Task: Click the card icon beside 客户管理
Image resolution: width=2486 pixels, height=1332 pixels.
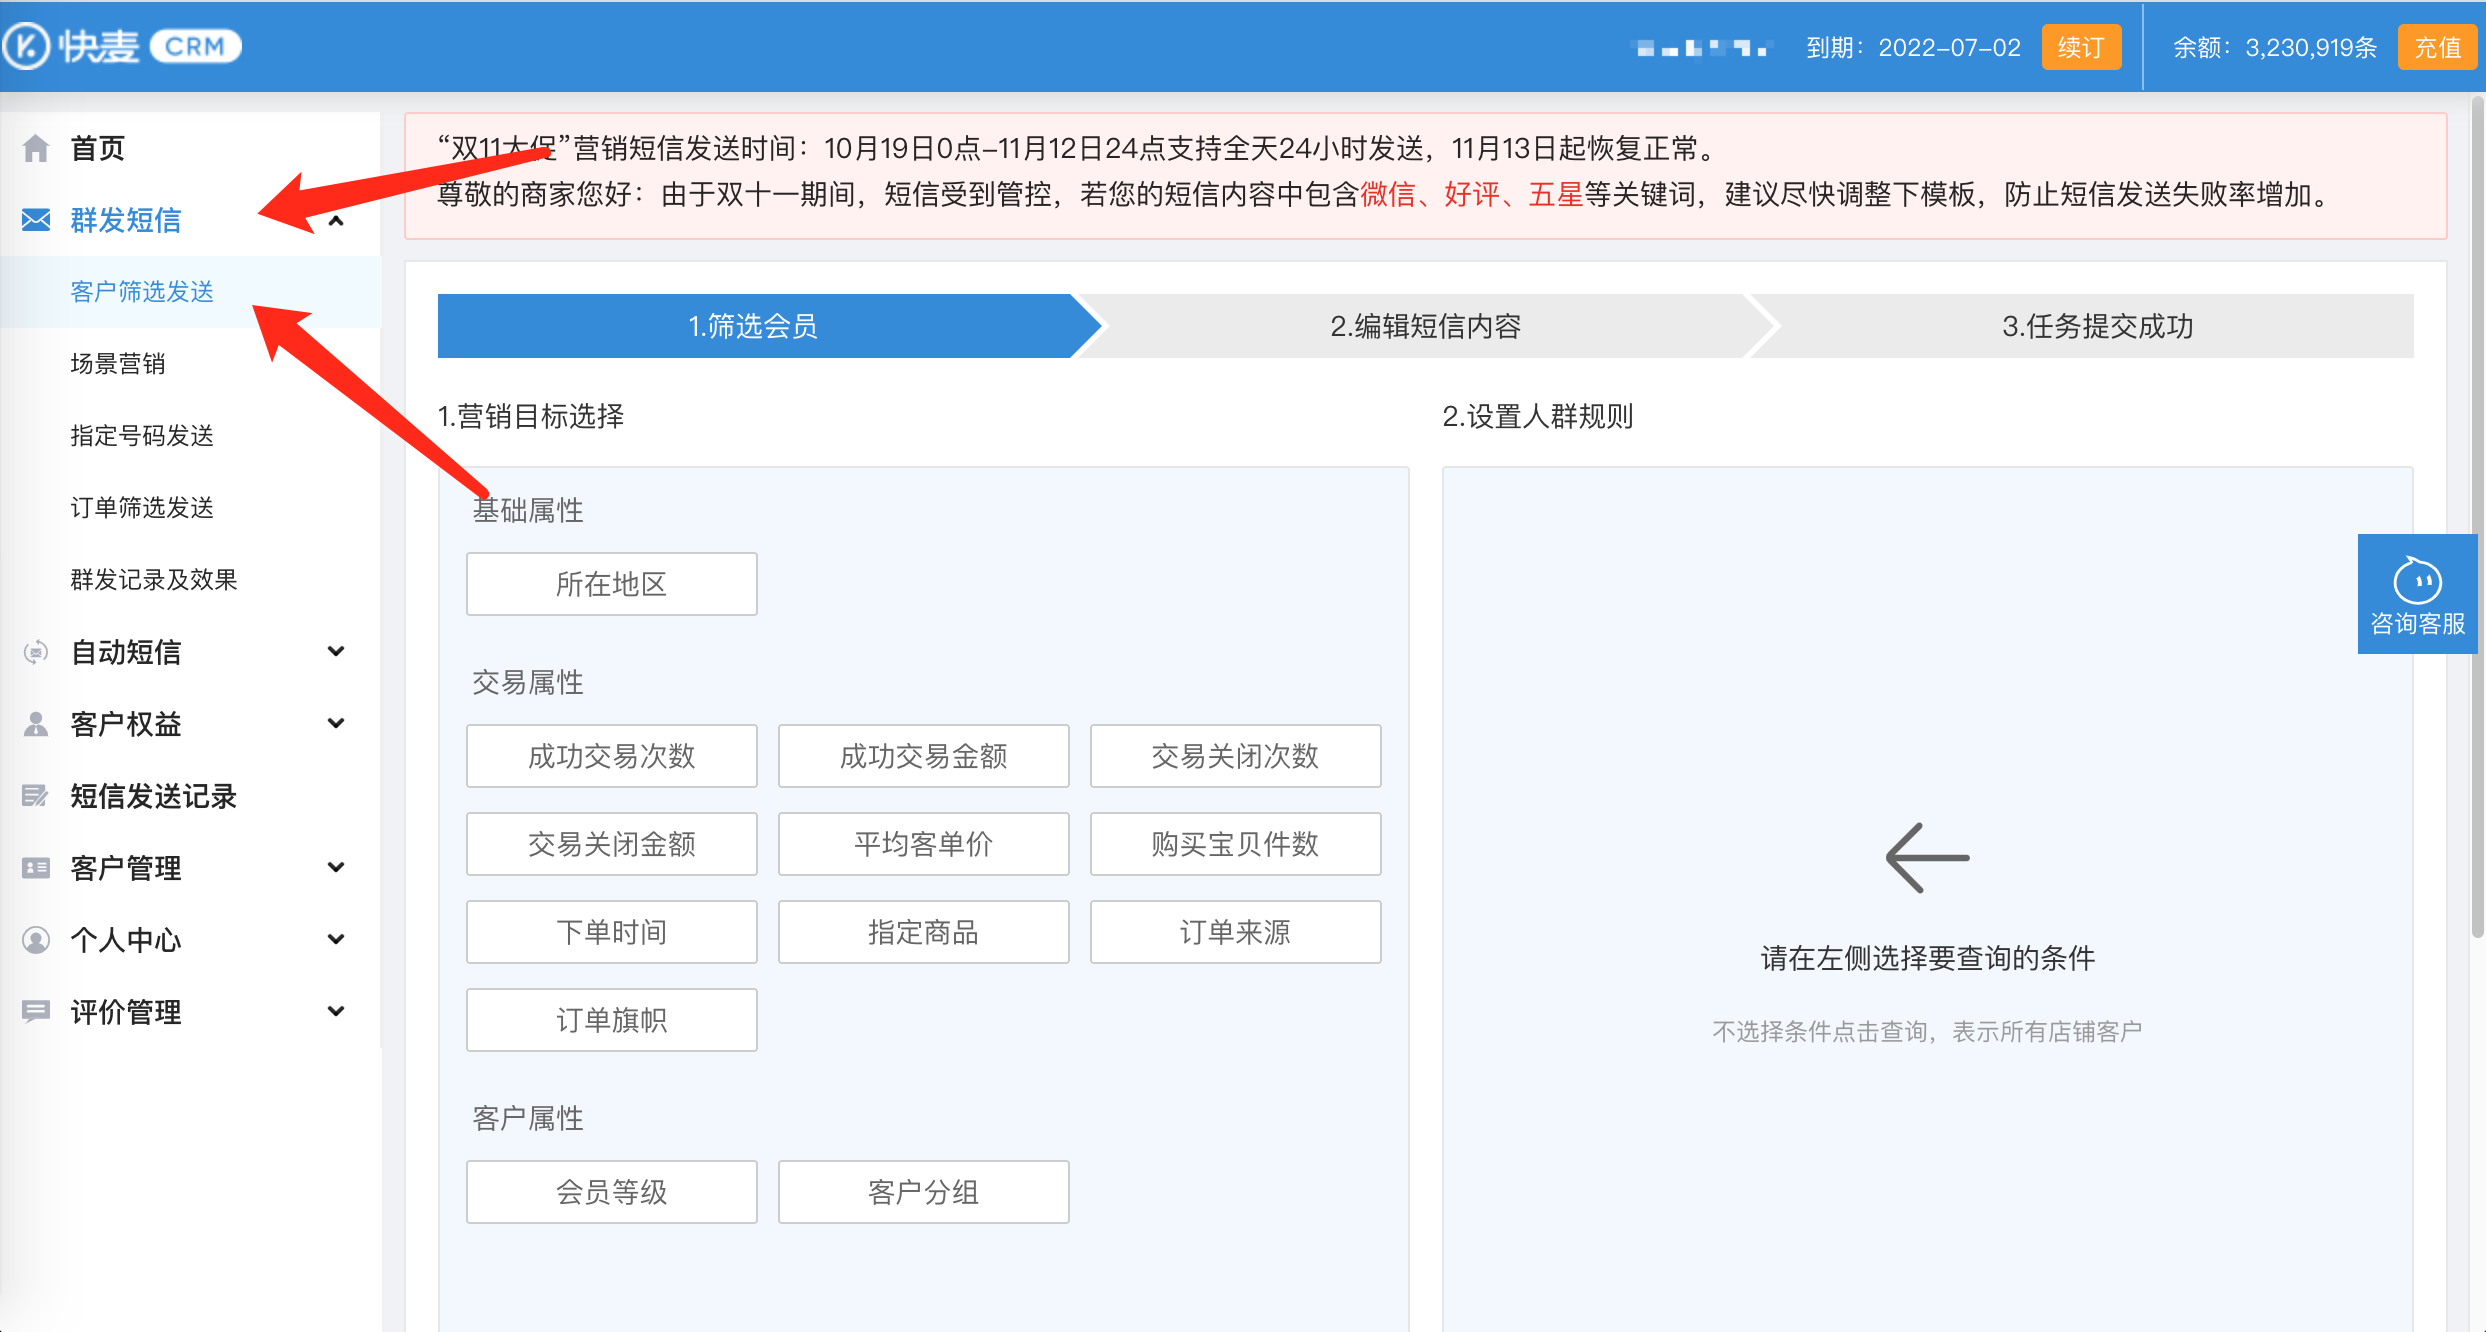Action: point(36,868)
